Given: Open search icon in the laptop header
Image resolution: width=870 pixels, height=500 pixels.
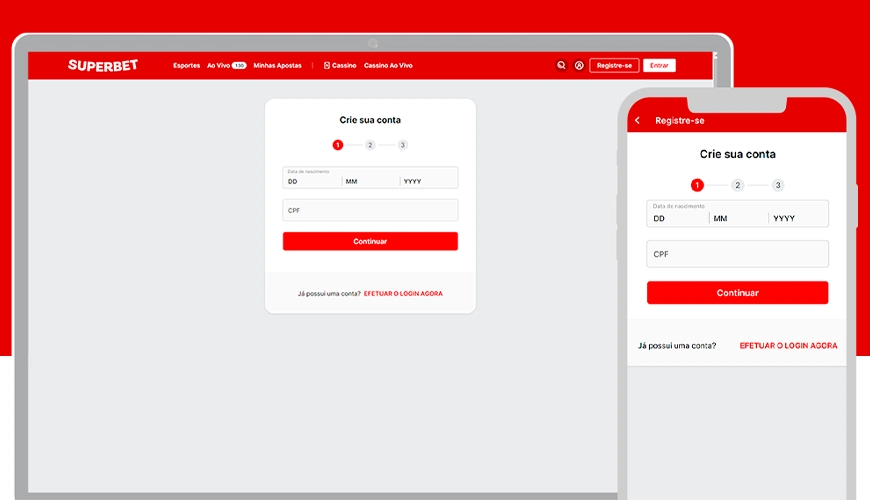Looking at the screenshot, I should pos(561,65).
